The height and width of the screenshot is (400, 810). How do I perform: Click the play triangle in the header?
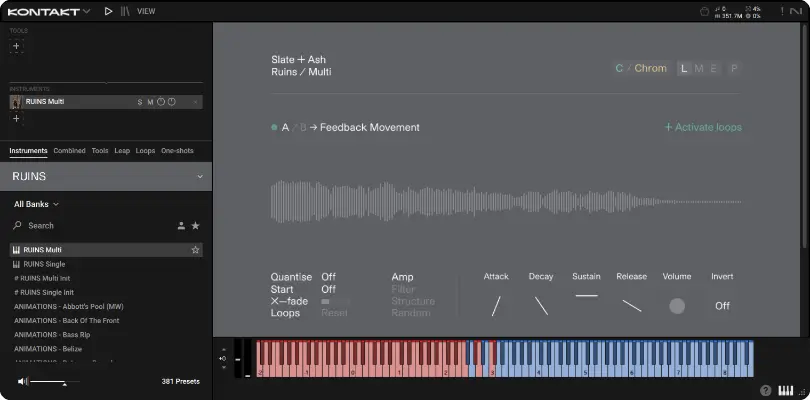108,11
